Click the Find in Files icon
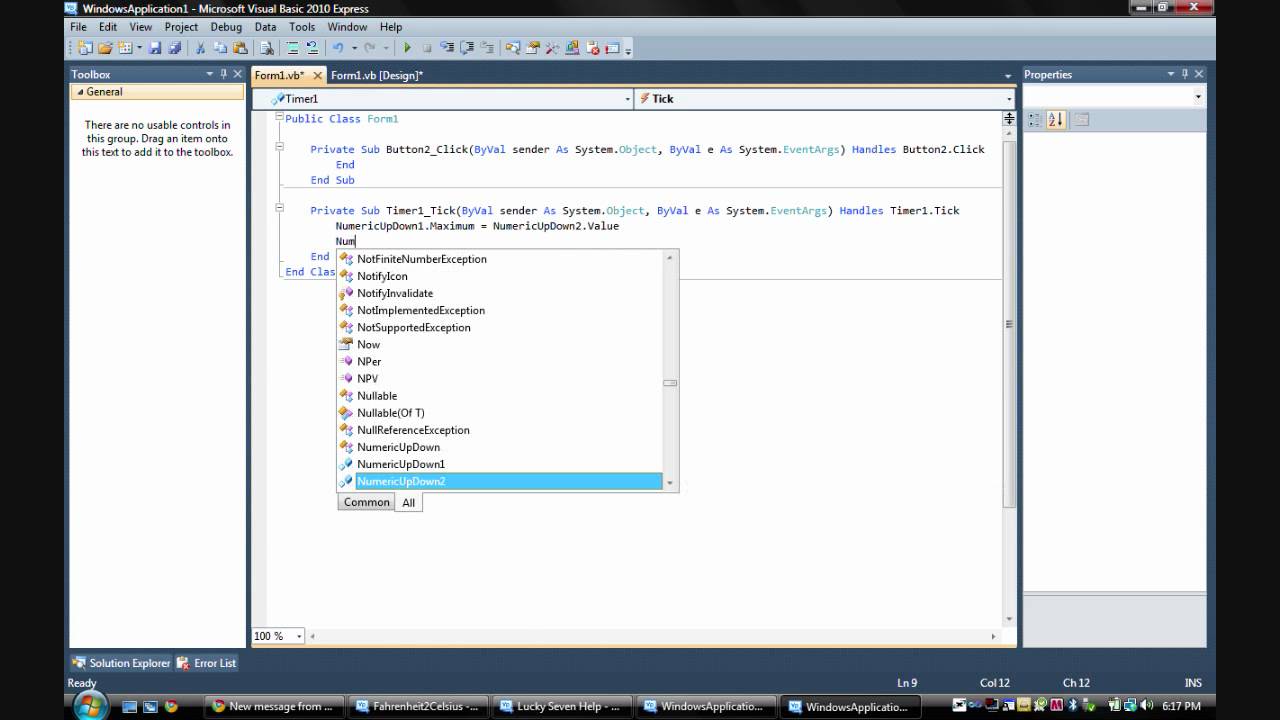The width and height of the screenshot is (1280, 720). 267,48
